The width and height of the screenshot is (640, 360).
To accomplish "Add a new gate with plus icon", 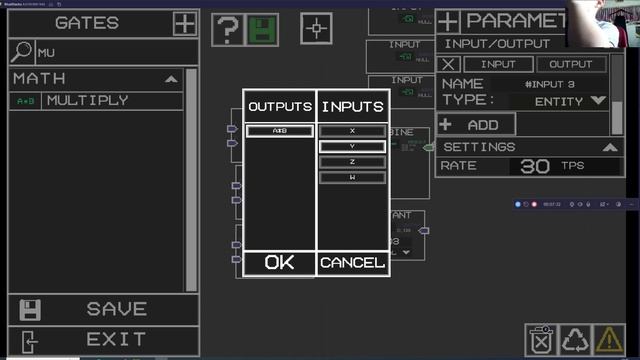I will [x=185, y=24].
